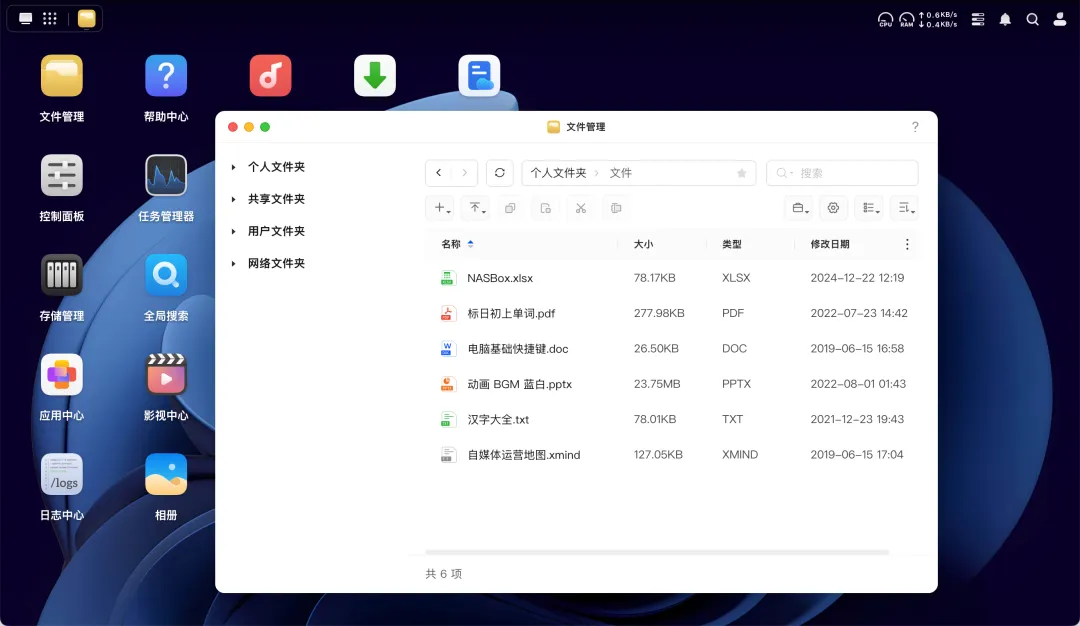This screenshot has height=626, width=1080.
Task: Check the RAM usage indicator
Action: coord(906,19)
